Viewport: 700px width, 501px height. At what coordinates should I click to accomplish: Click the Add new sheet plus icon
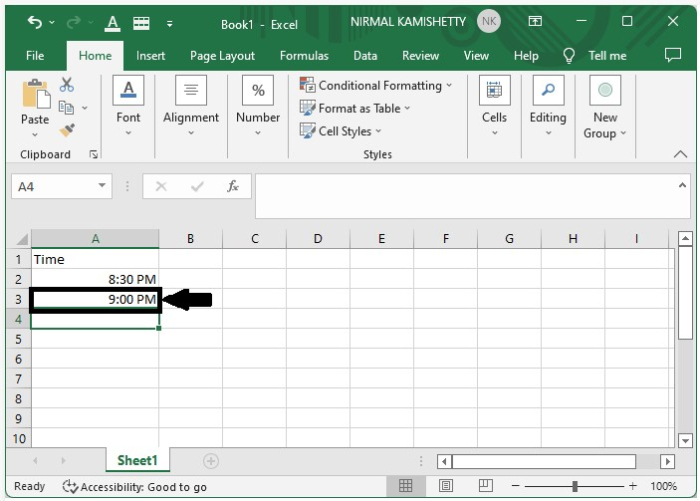click(x=210, y=461)
